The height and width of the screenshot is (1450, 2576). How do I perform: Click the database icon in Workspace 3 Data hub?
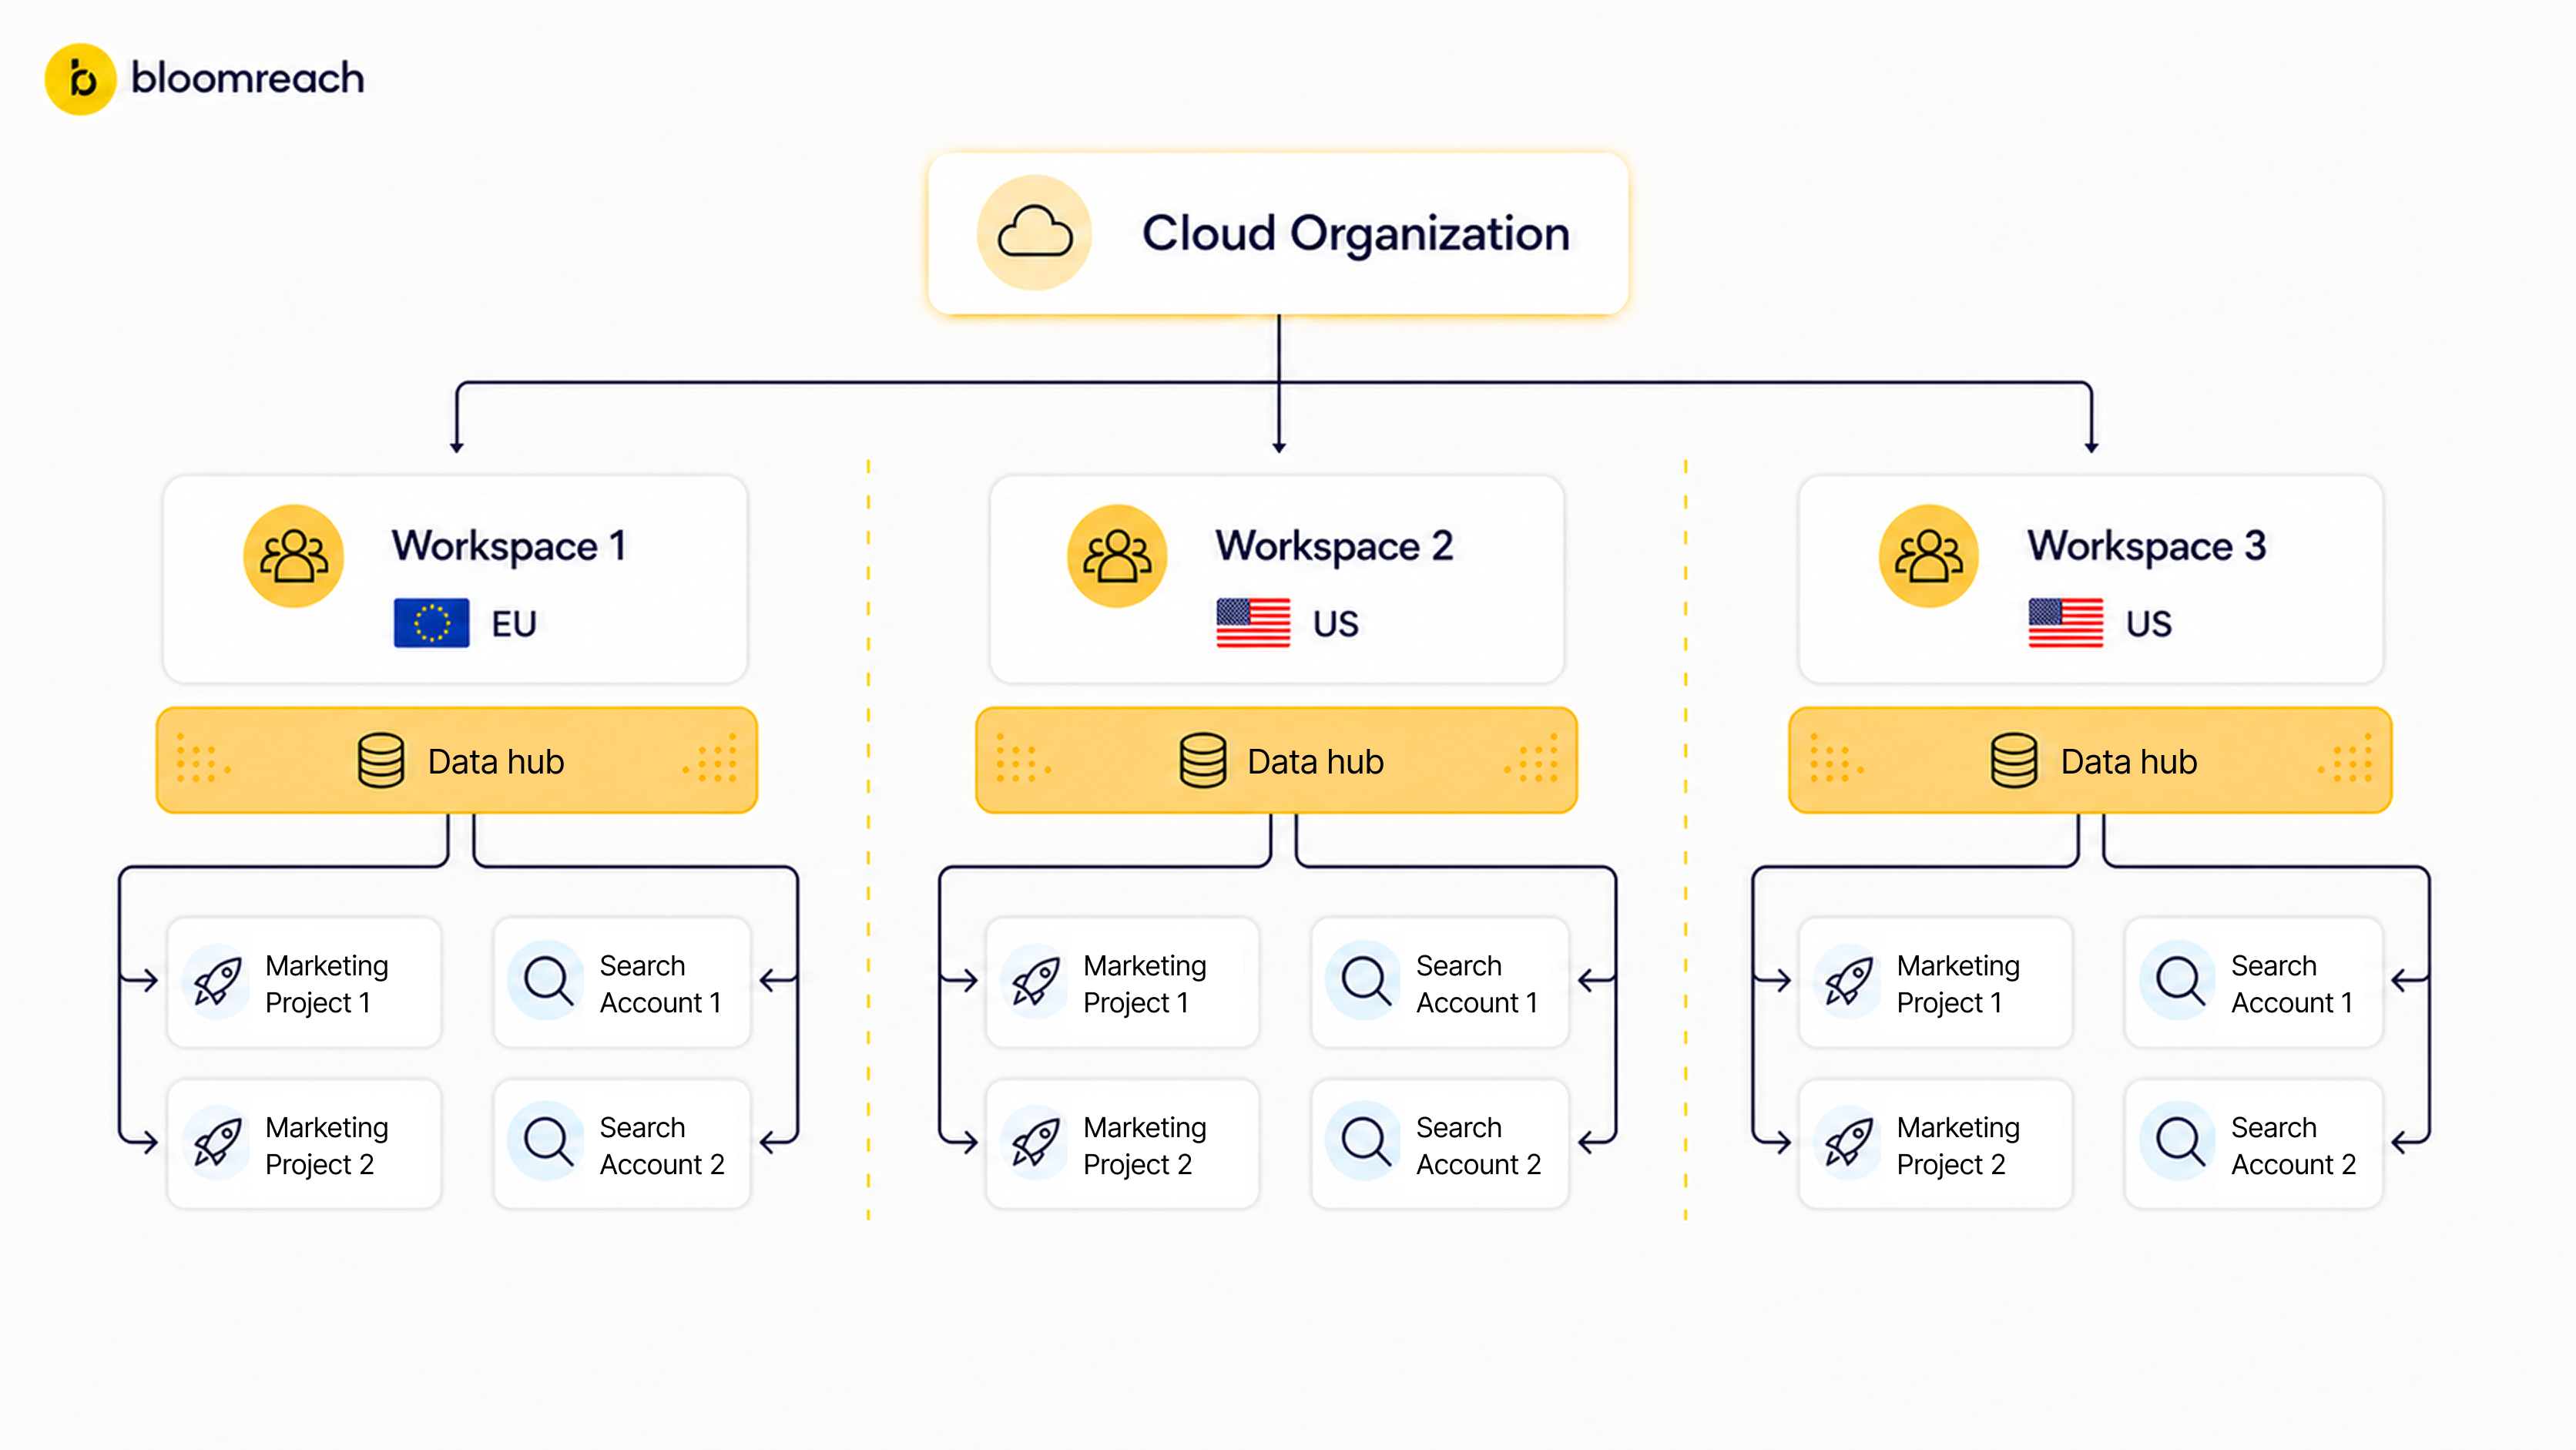(x=2014, y=761)
